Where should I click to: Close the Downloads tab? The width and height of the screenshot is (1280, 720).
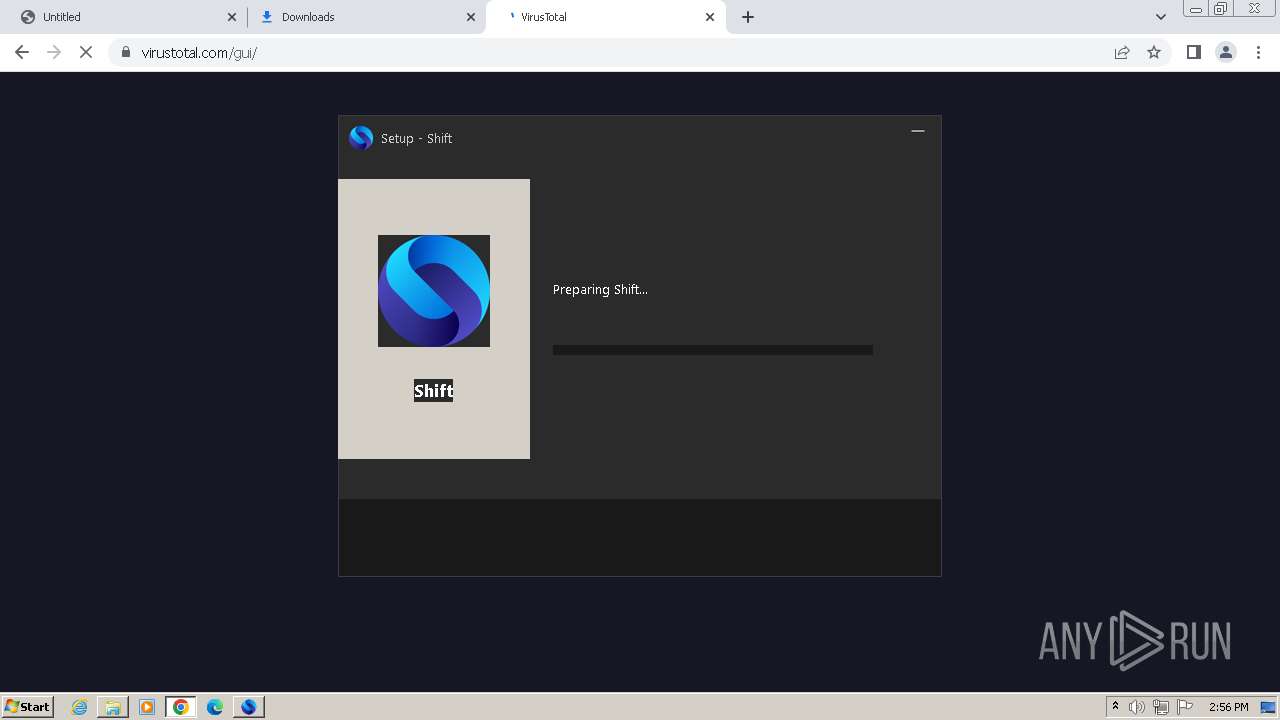pyautogui.click(x=471, y=17)
